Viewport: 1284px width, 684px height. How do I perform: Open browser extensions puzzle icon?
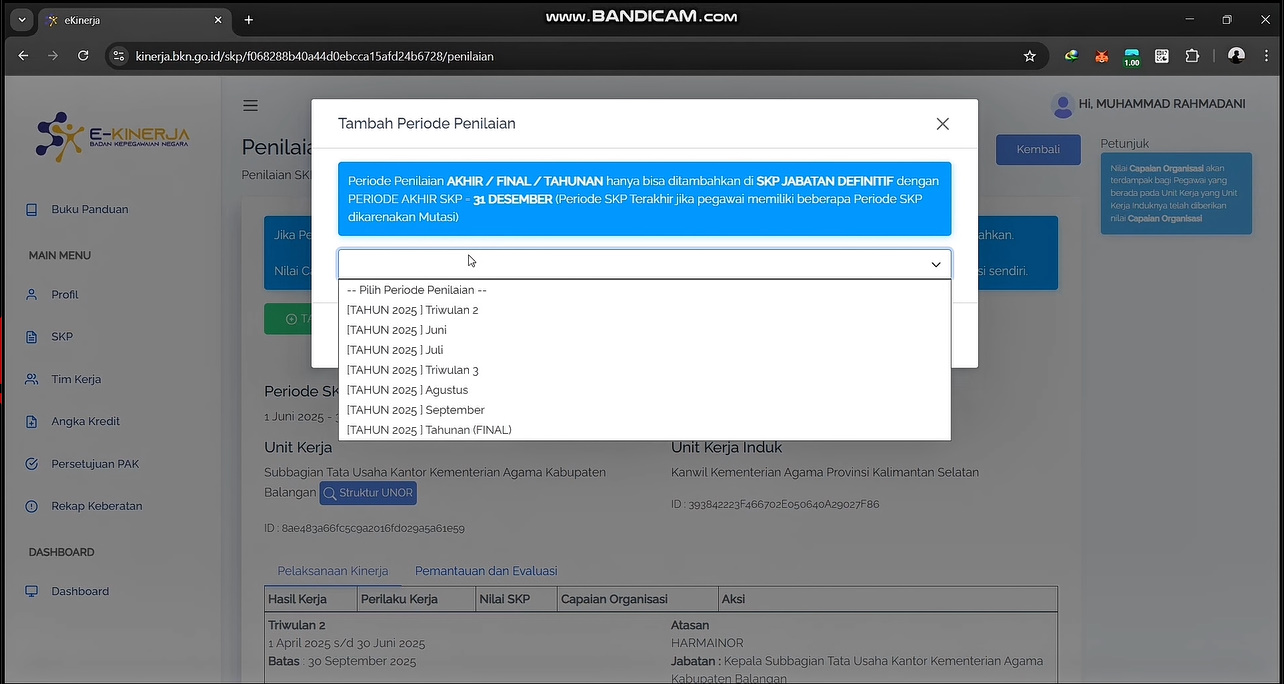coord(1192,56)
